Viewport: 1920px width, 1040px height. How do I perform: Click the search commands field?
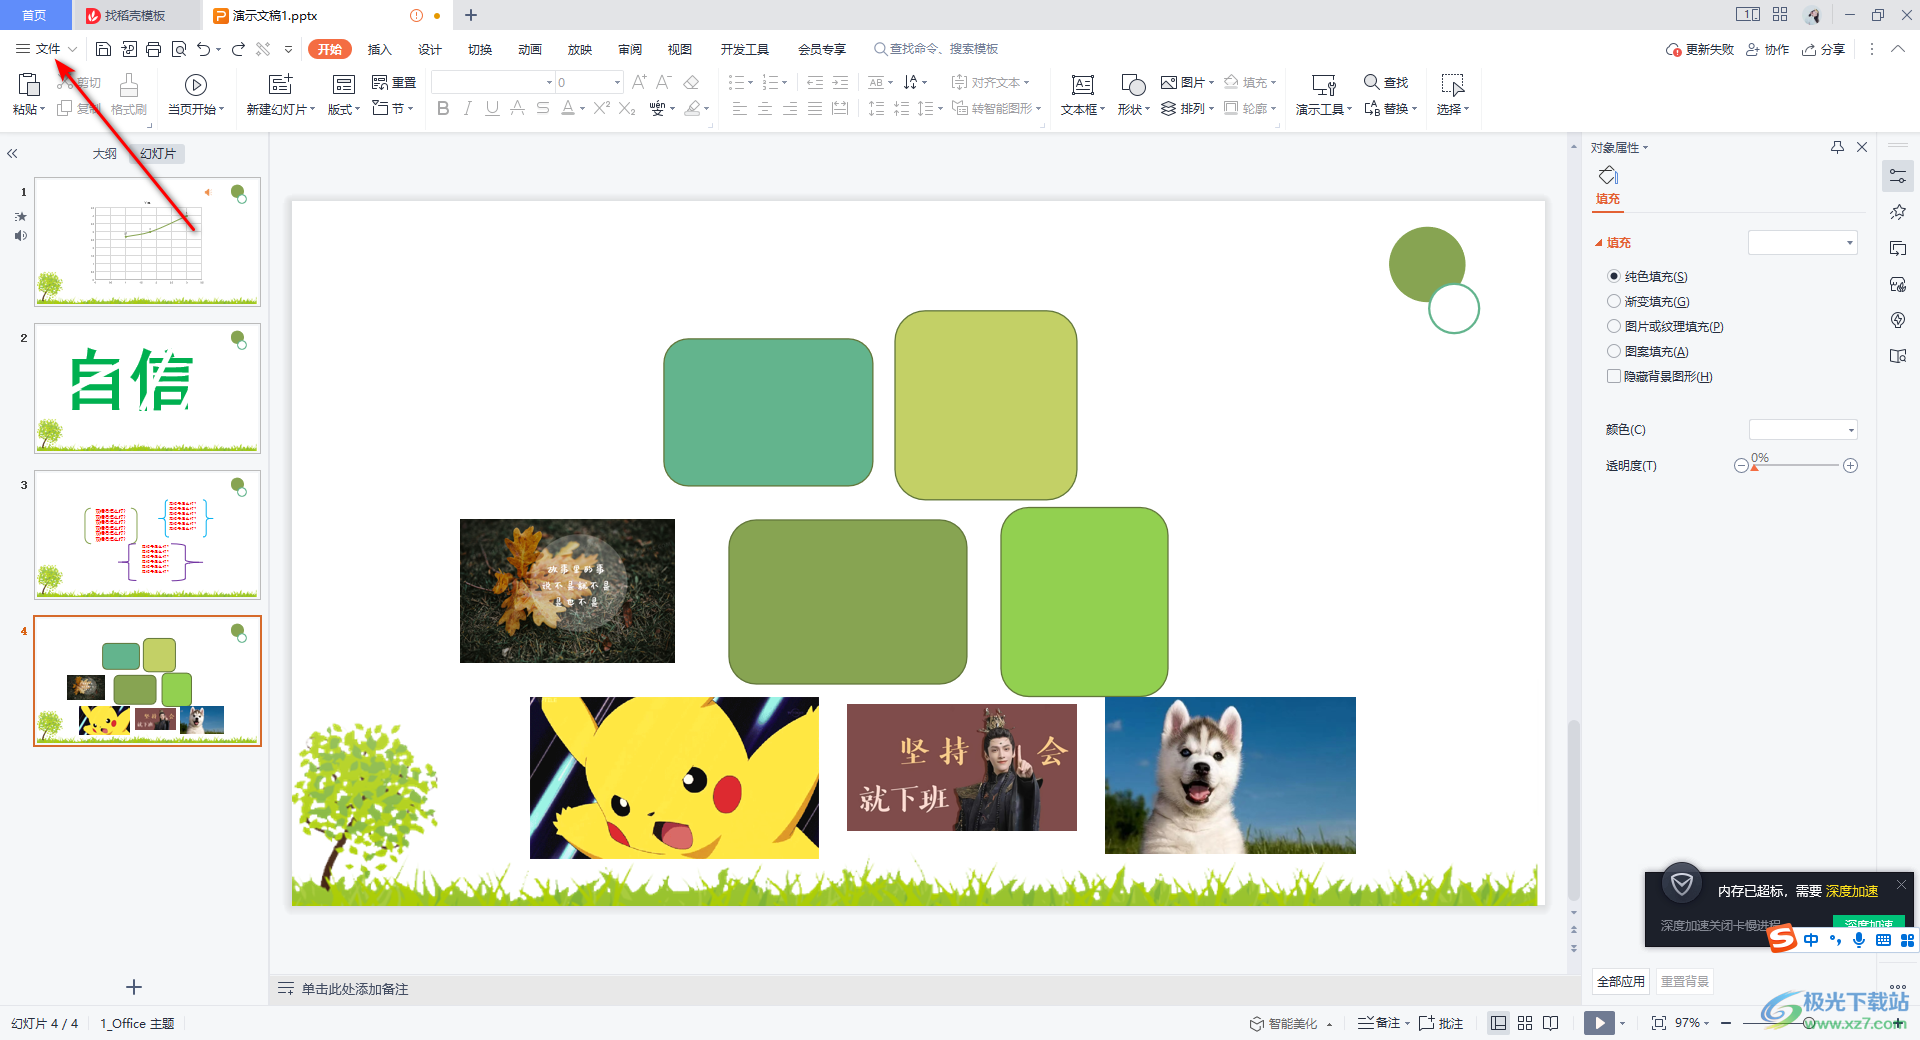pos(936,49)
